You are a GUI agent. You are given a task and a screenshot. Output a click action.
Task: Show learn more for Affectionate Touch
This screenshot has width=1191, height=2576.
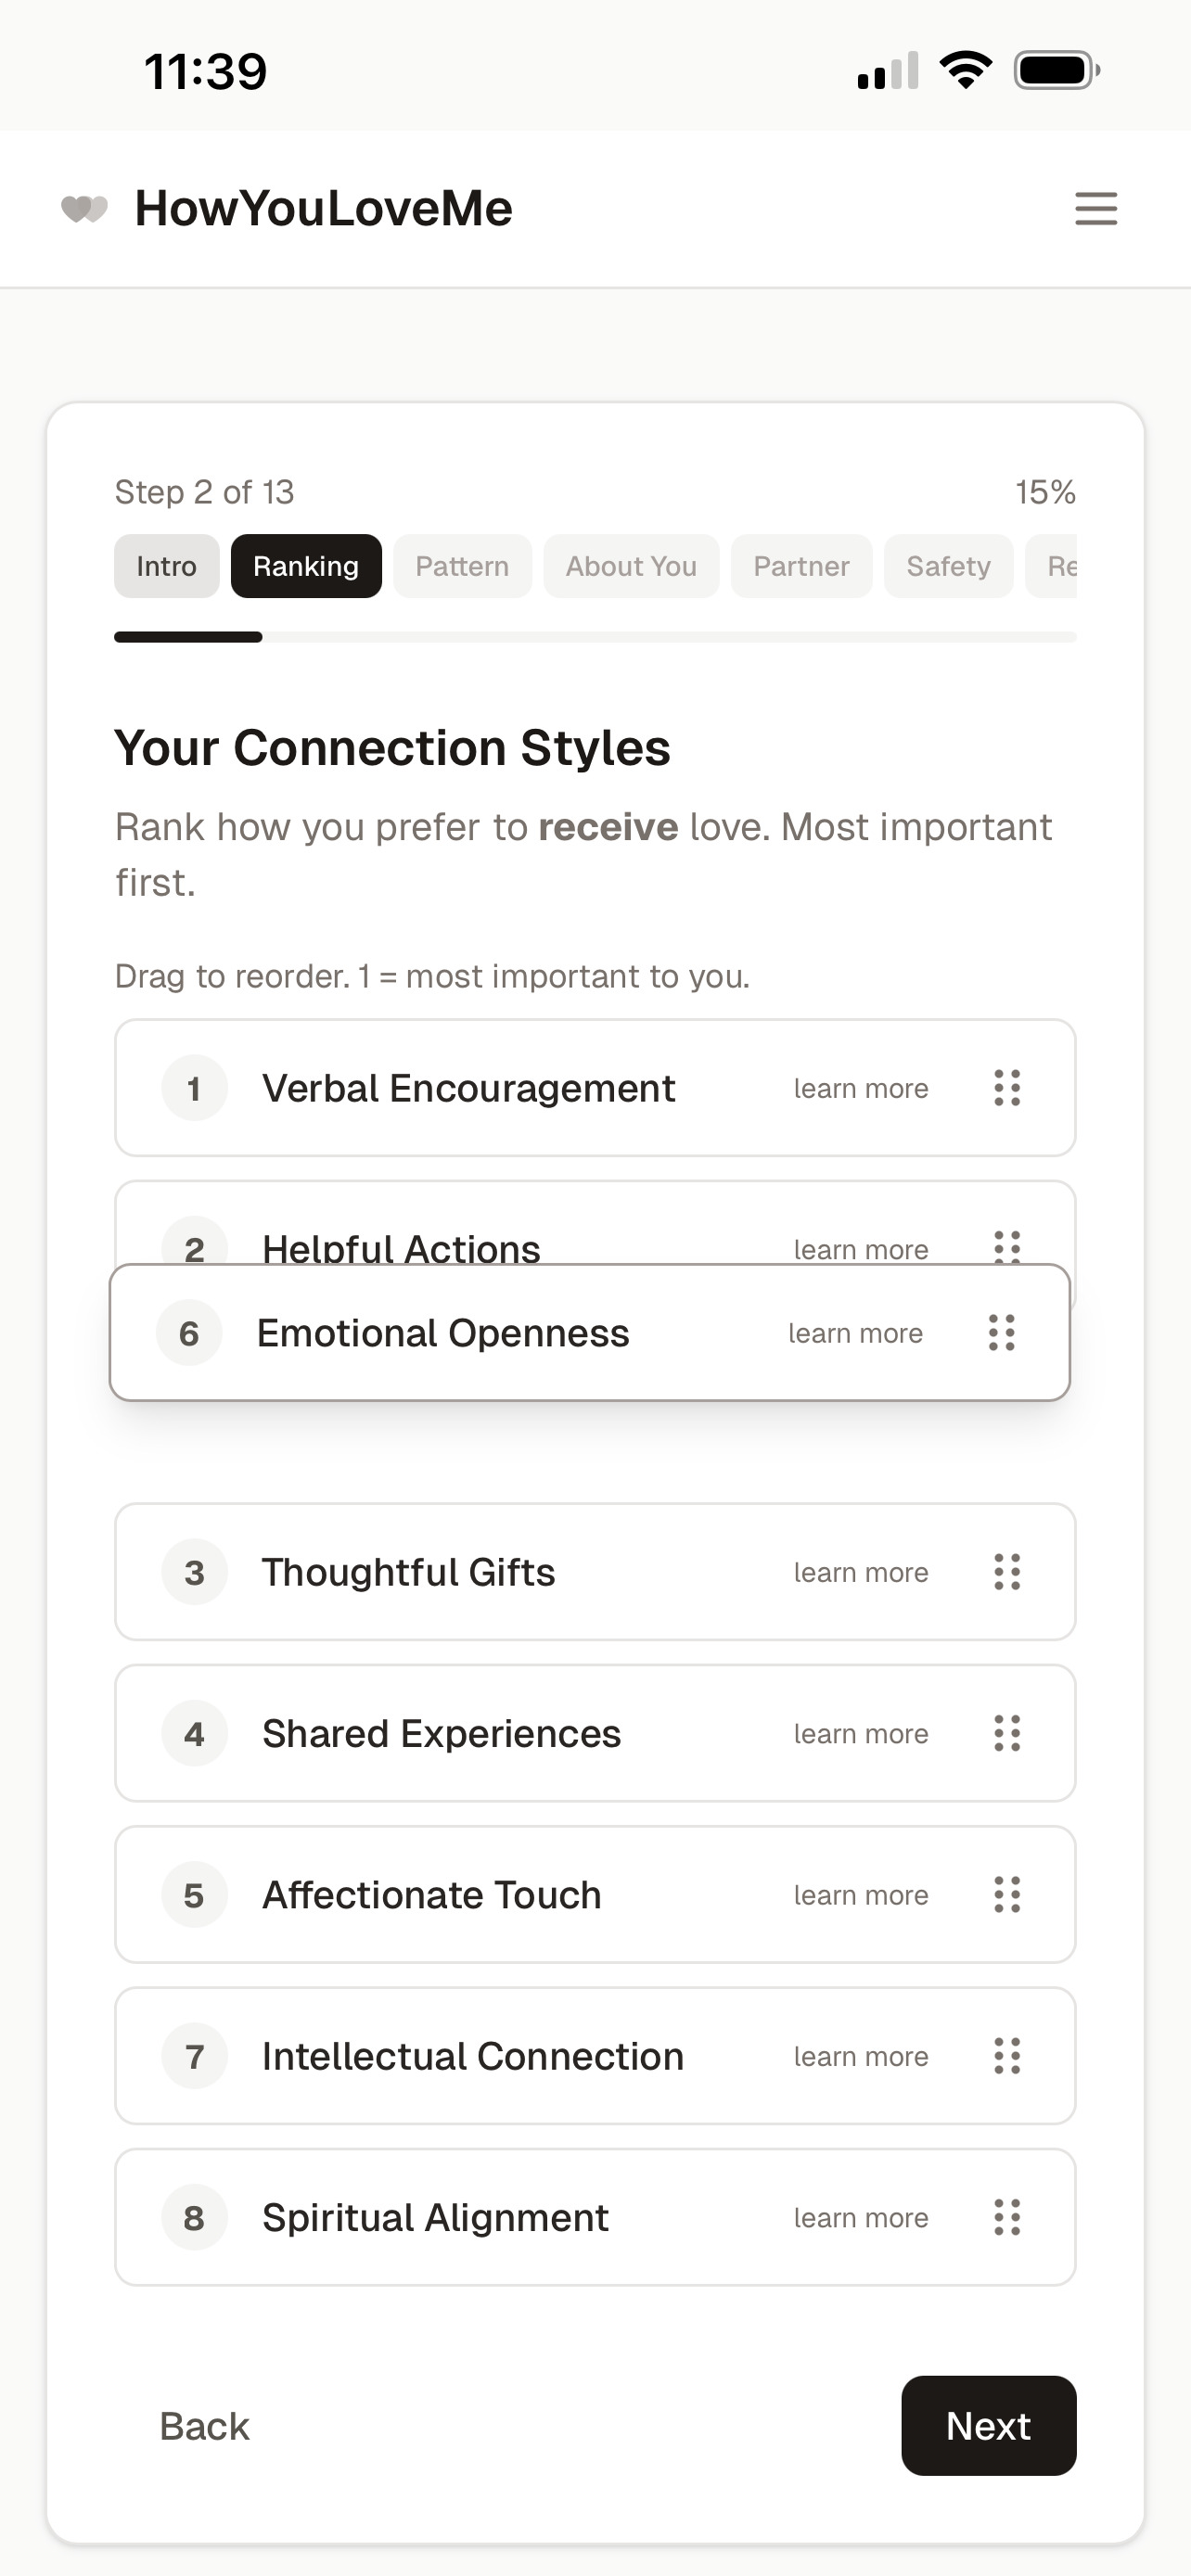coord(860,1895)
